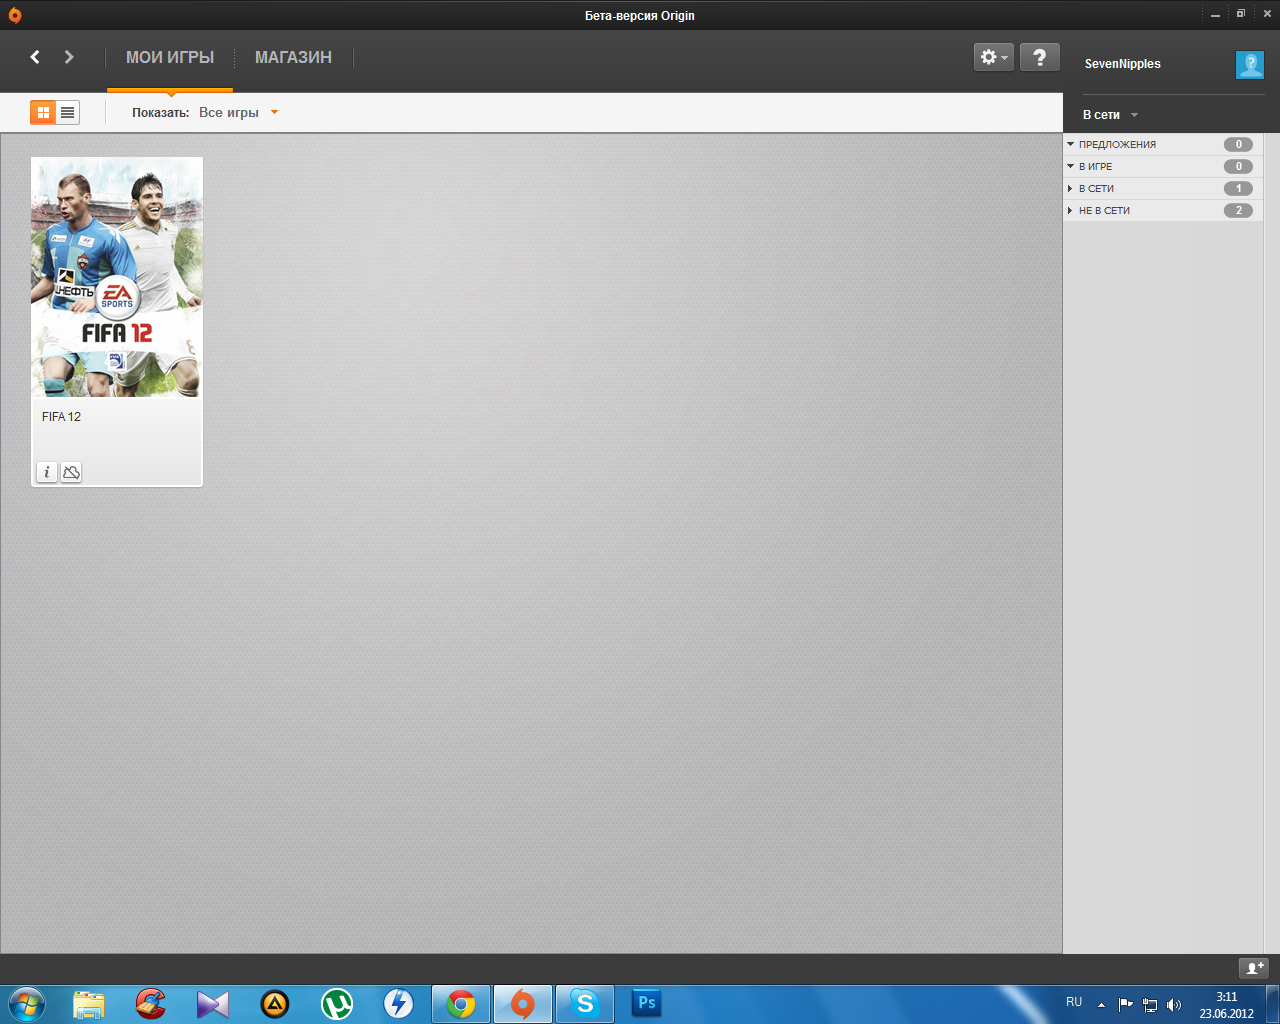Go forward with the right arrow

pos(69,57)
